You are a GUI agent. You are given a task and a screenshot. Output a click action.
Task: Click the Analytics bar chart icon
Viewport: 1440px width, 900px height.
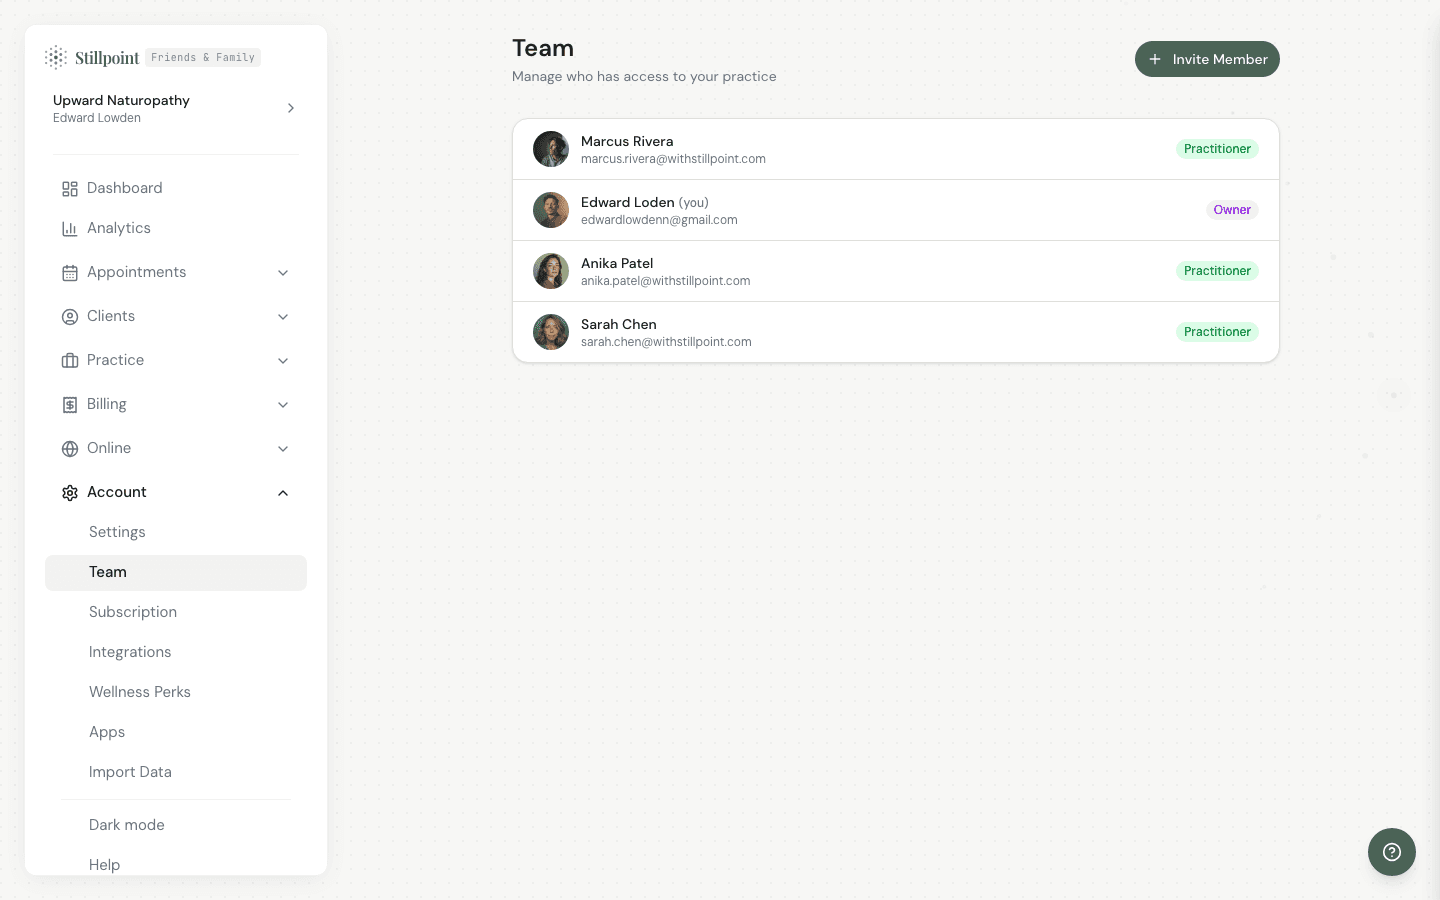[70, 229]
